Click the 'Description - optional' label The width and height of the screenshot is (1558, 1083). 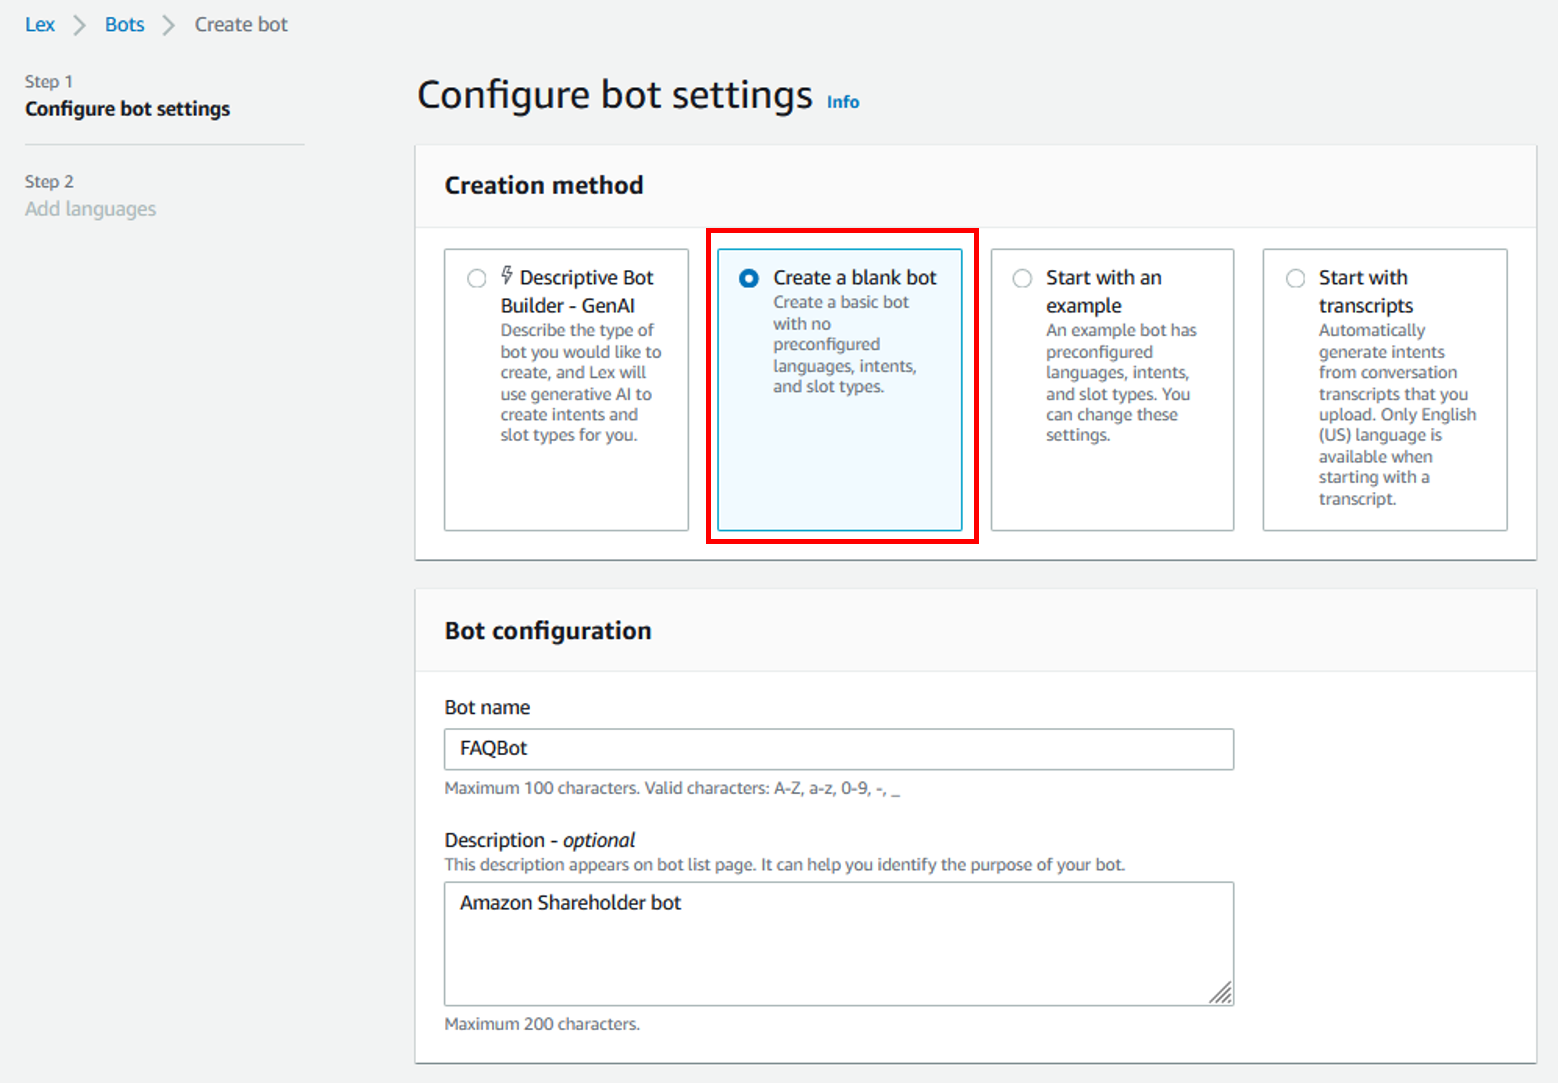point(540,840)
